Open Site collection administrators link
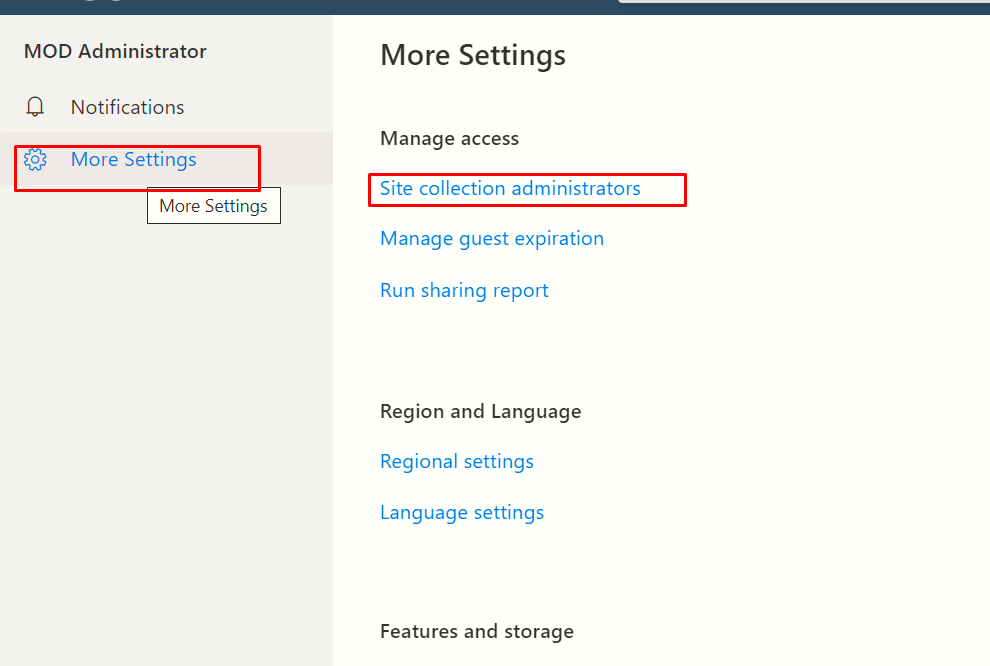Viewport: 990px width, 666px height. tap(510, 188)
